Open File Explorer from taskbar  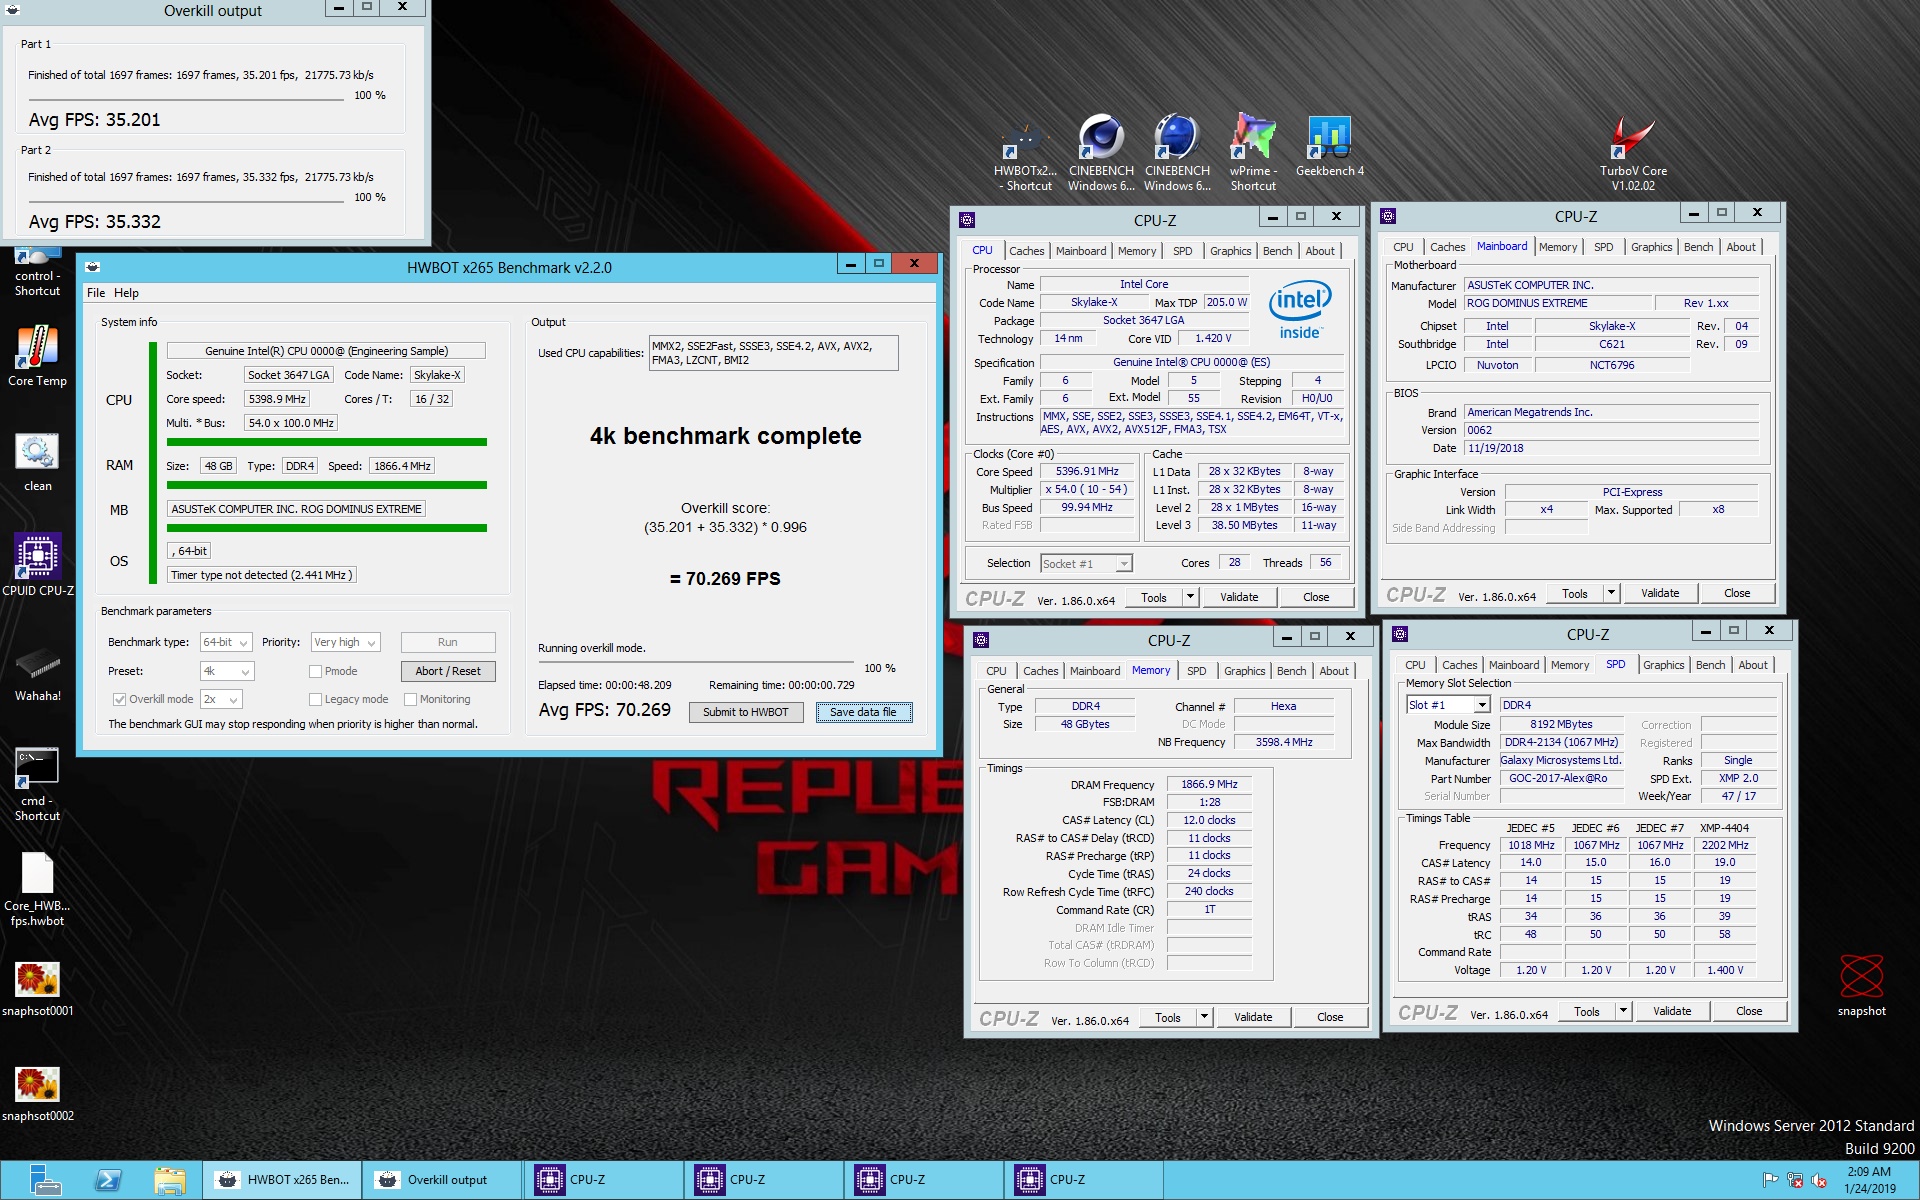click(x=170, y=1180)
